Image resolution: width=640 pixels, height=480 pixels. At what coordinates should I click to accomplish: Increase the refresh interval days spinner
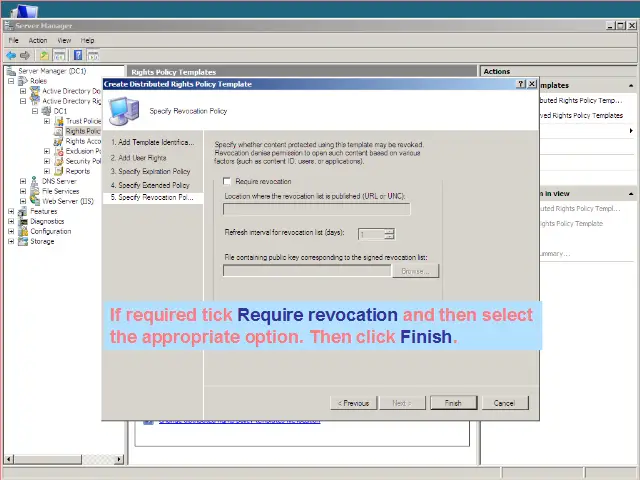pyautogui.click(x=390, y=230)
